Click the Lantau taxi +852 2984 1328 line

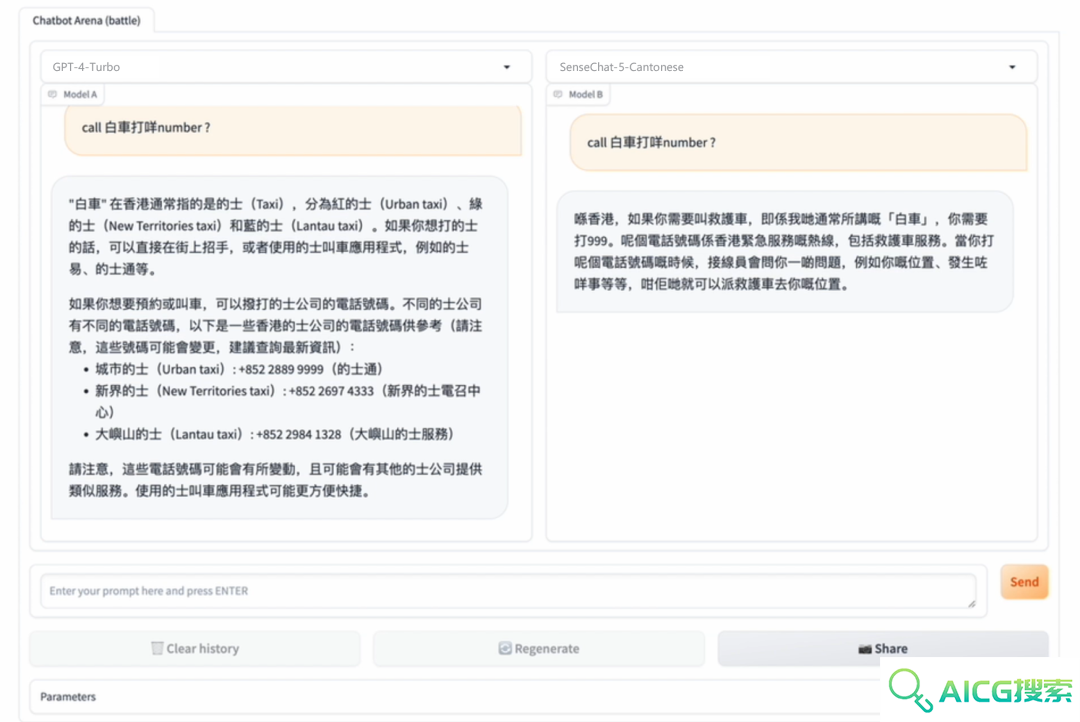tap(274, 434)
